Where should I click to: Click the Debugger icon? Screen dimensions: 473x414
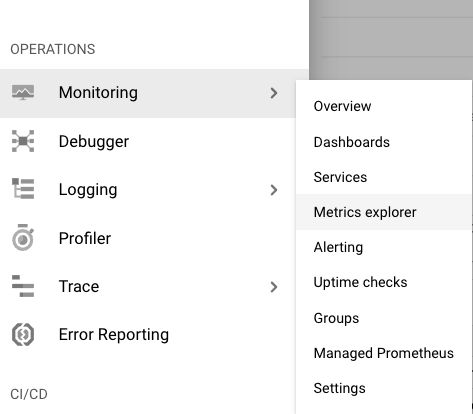point(23,141)
